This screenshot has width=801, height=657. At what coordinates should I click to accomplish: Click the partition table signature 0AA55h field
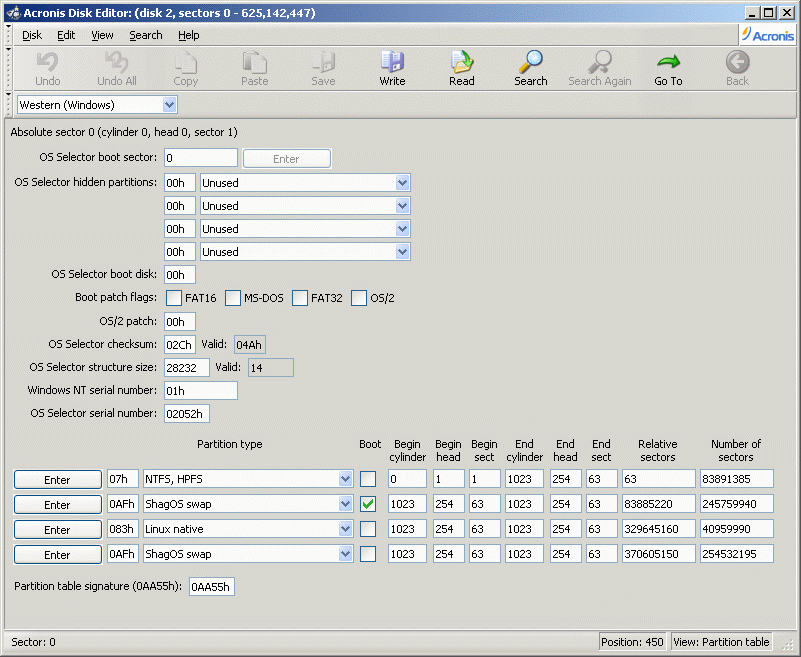211,586
